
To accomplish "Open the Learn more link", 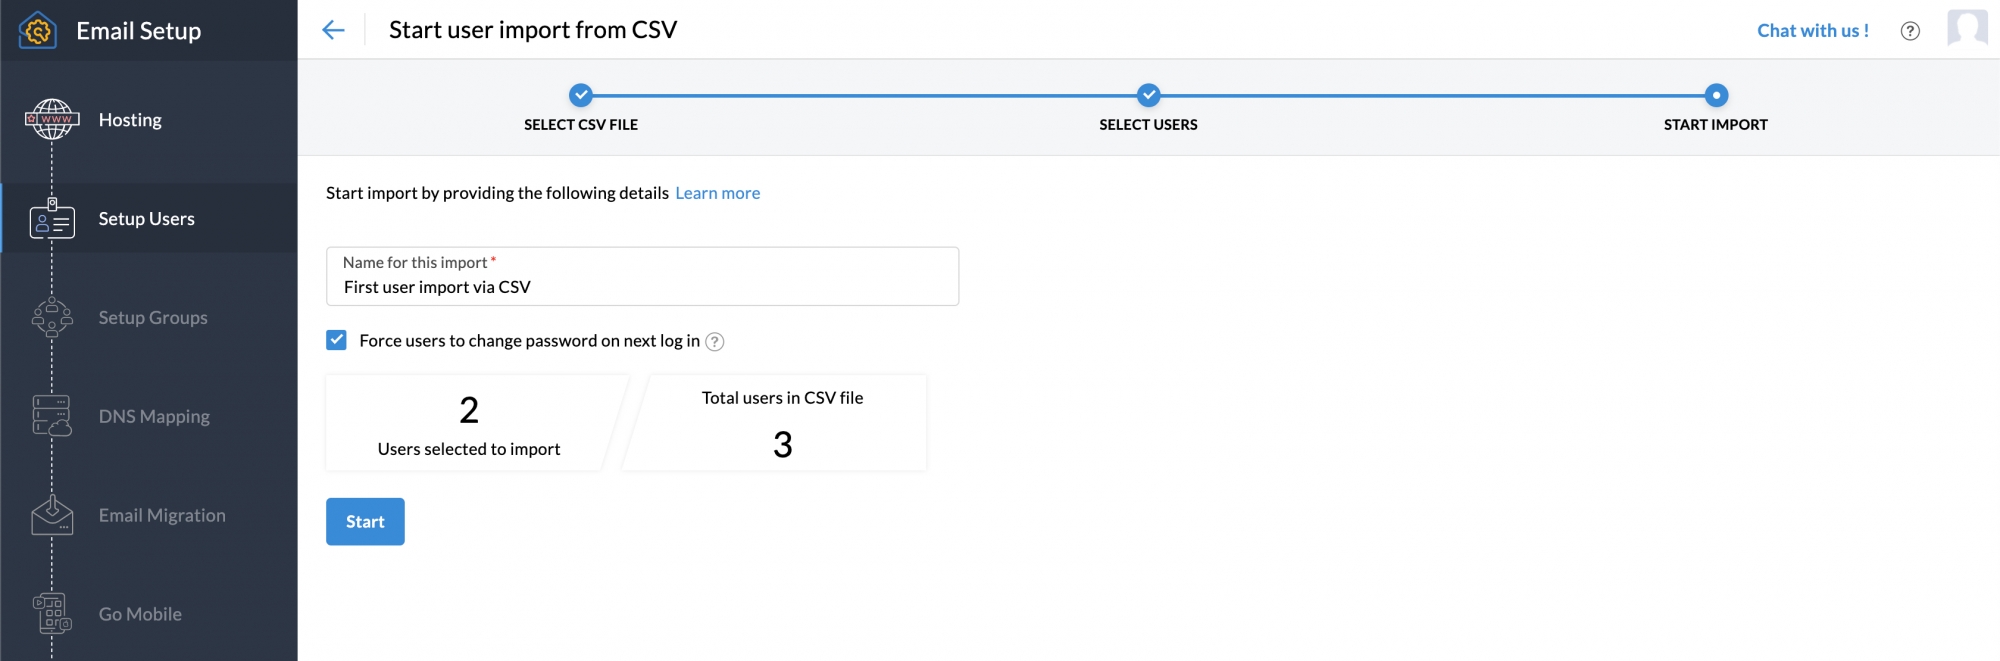I will [717, 193].
